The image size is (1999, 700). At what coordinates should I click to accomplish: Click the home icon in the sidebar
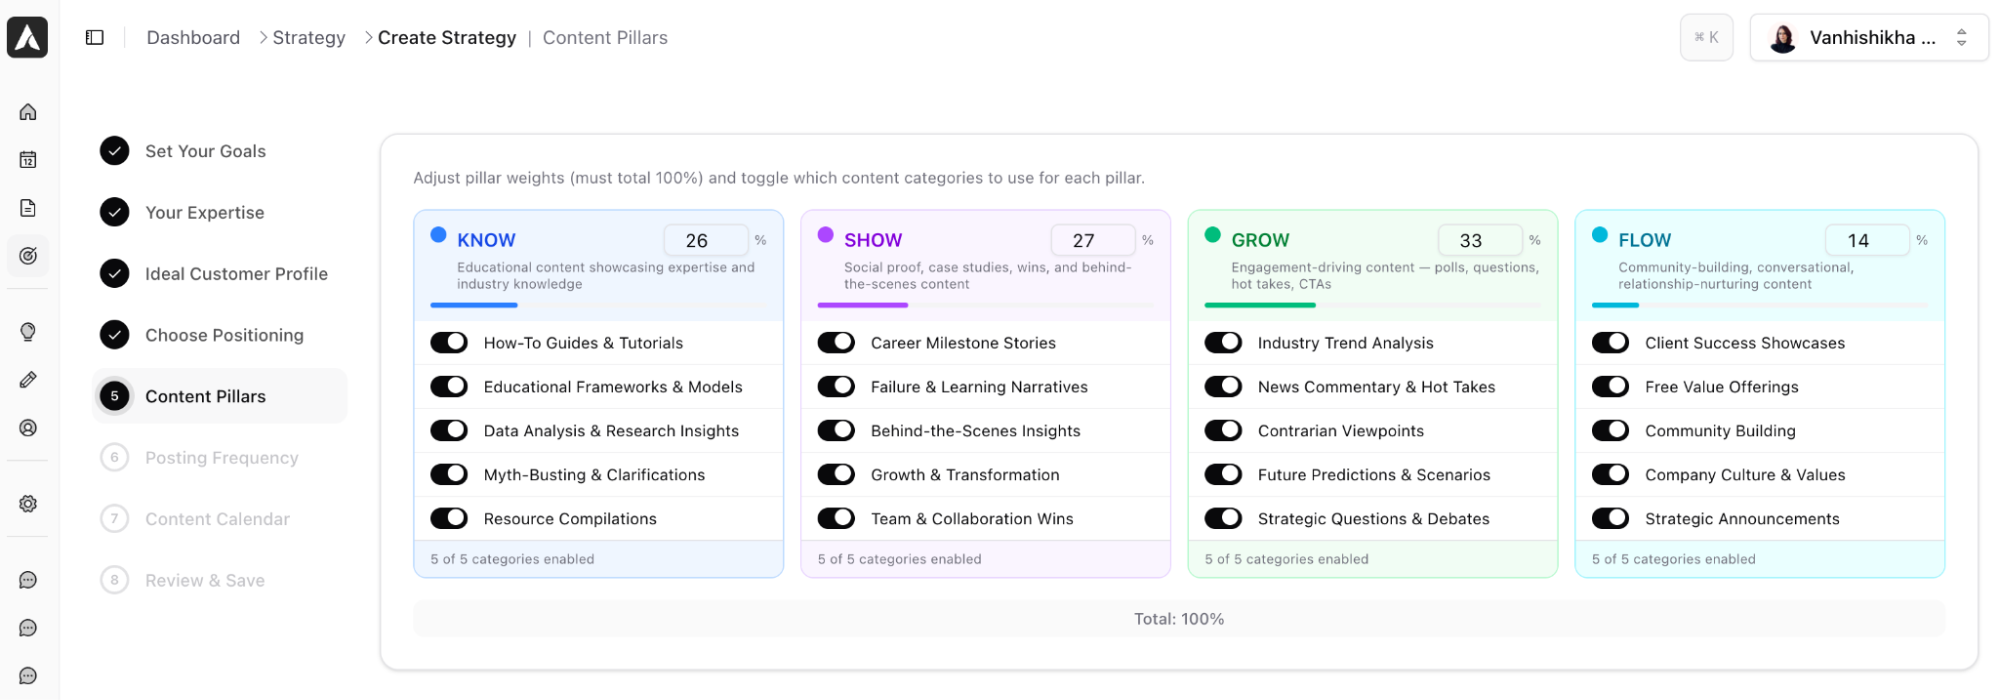pyautogui.click(x=28, y=112)
